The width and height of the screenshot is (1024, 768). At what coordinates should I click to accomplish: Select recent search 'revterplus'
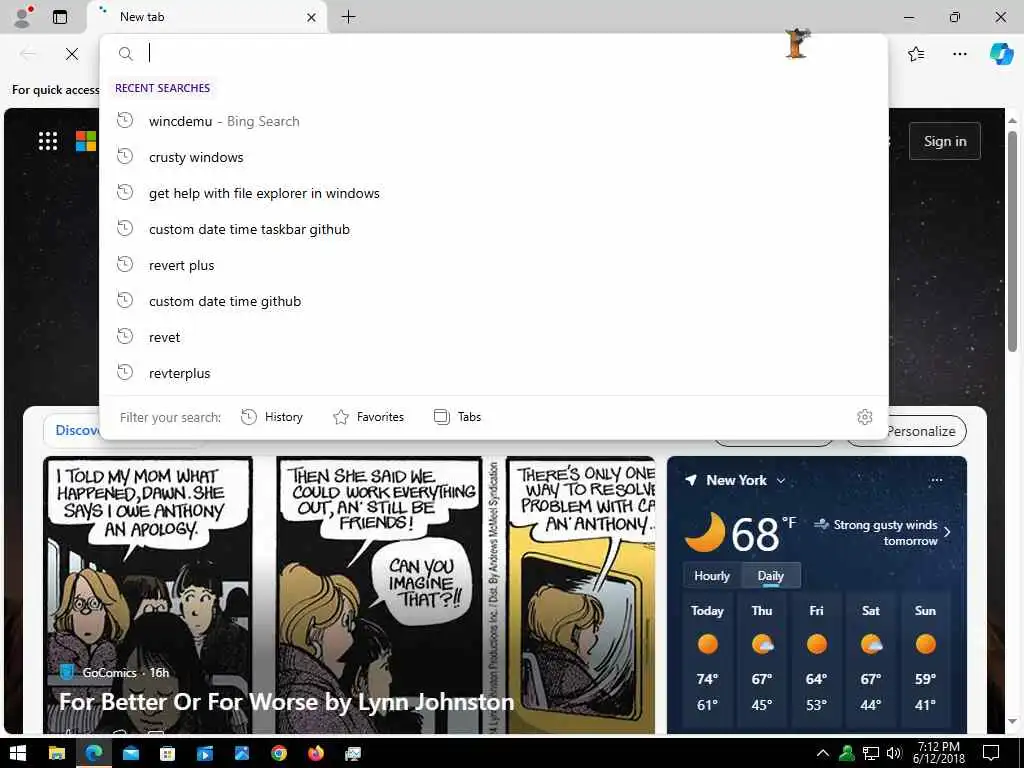pyautogui.click(x=494, y=373)
